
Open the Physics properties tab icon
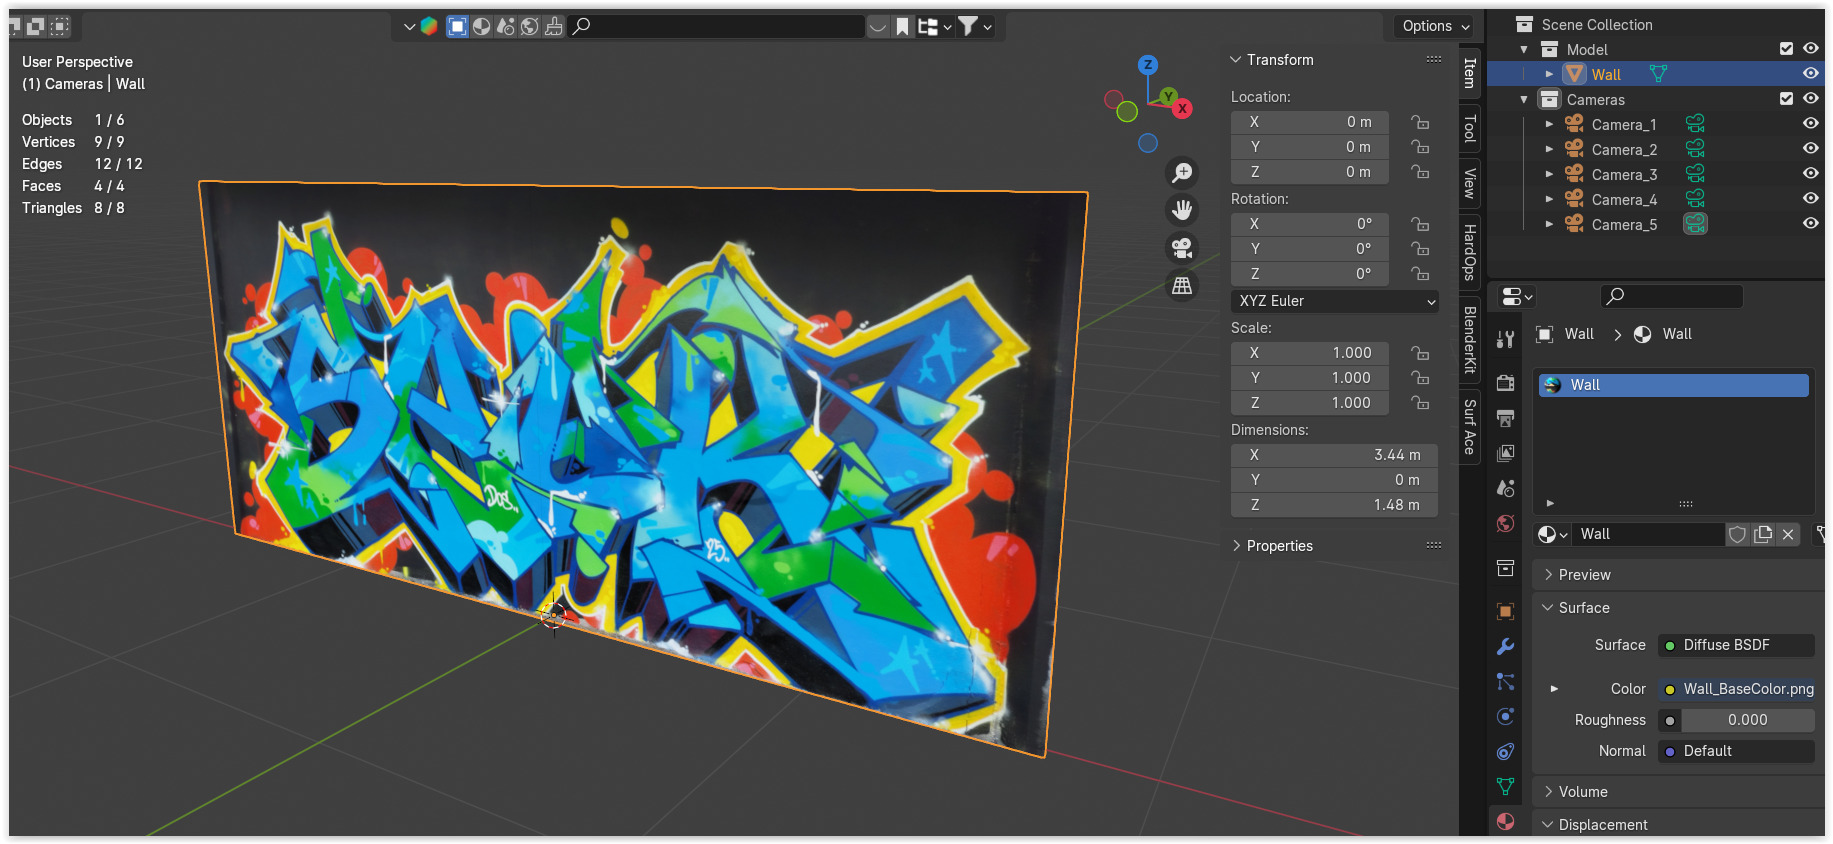tap(1505, 716)
